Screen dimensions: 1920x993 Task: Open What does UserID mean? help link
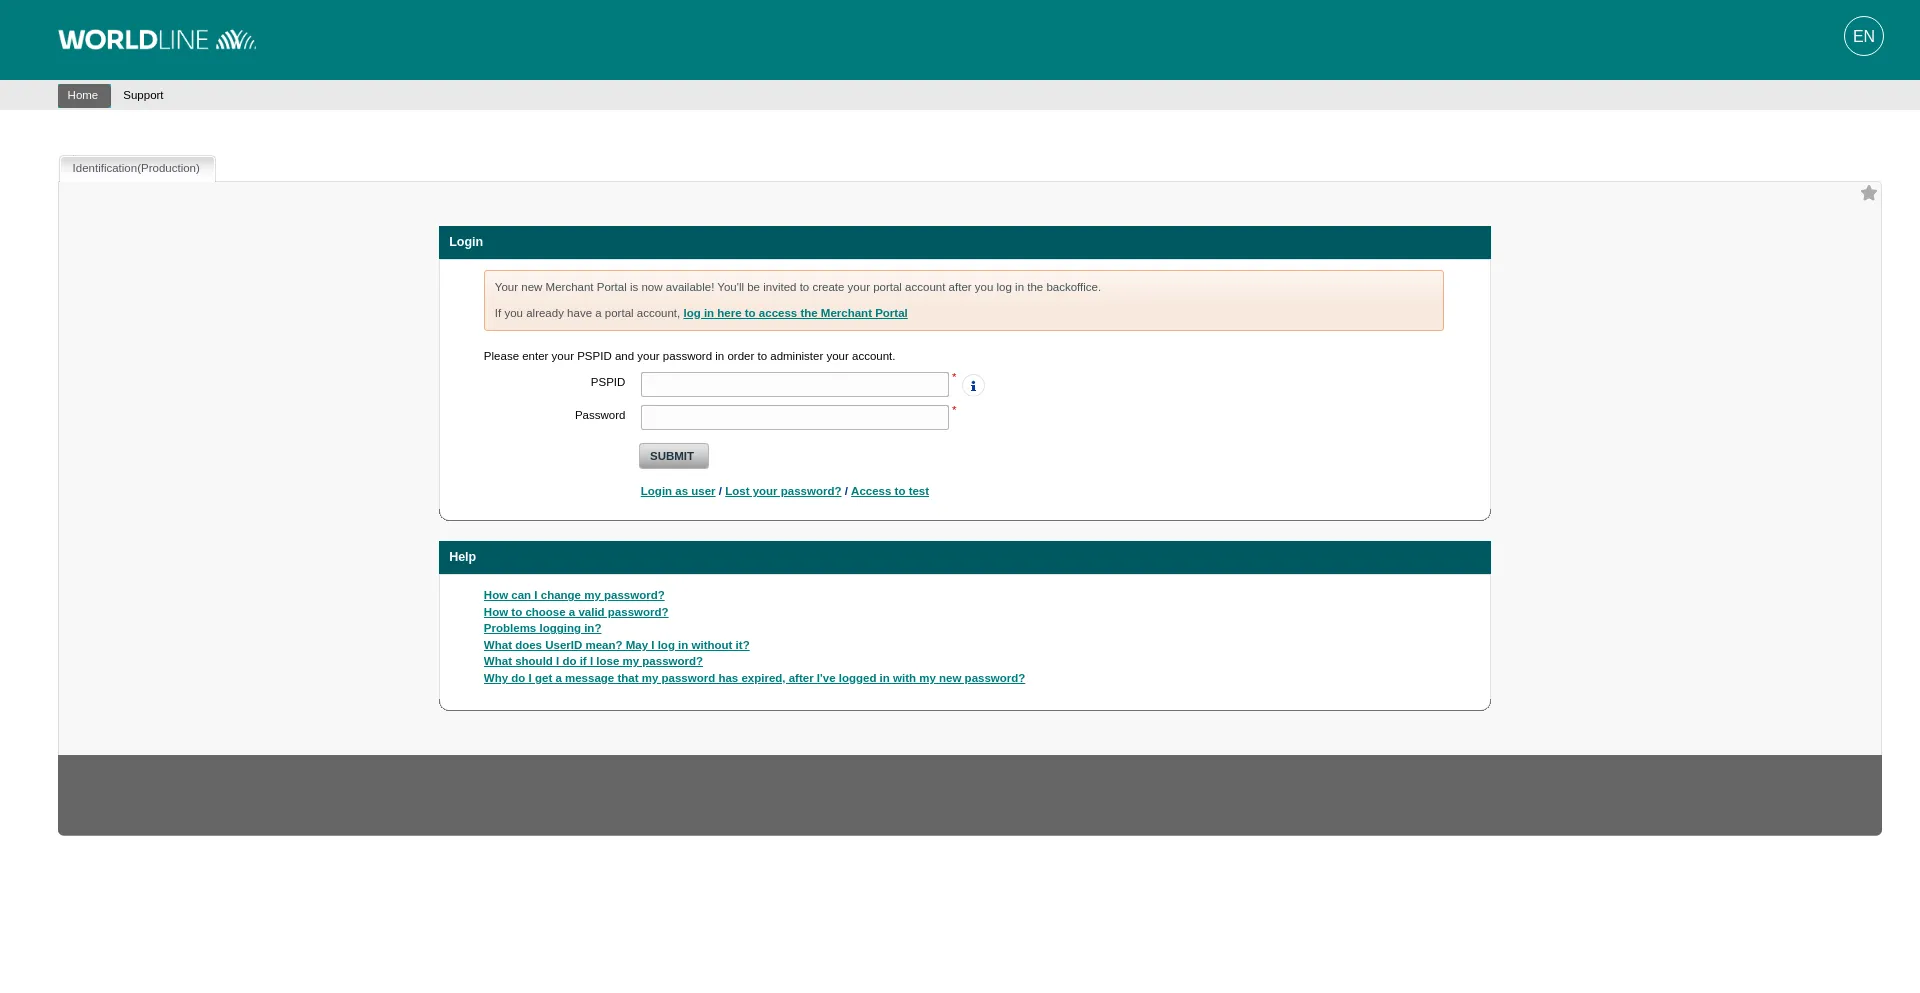pyautogui.click(x=616, y=645)
